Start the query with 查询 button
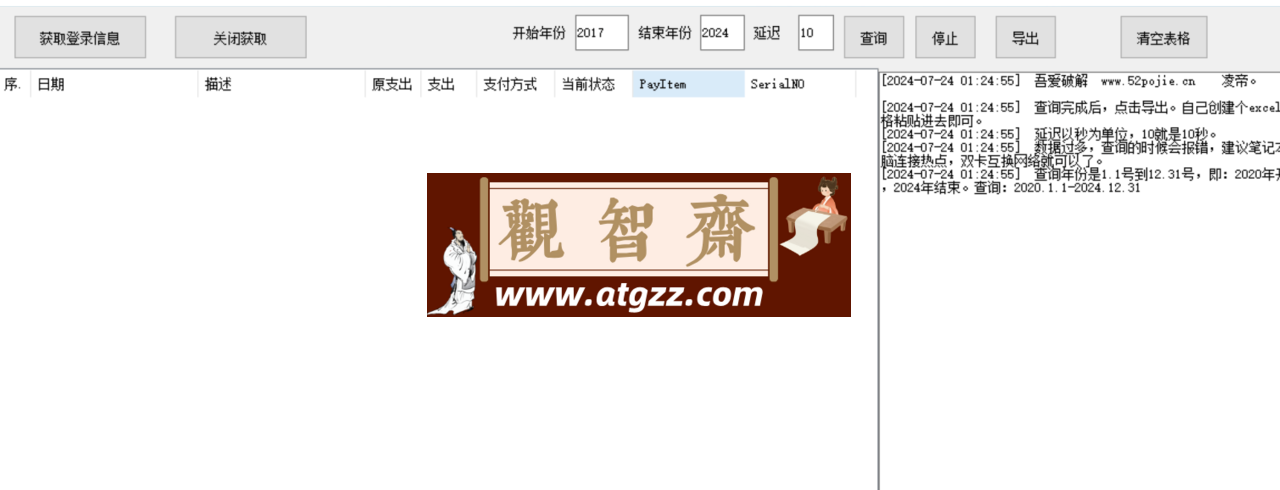The height and width of the screenshot is (490, 1280). 873,38
